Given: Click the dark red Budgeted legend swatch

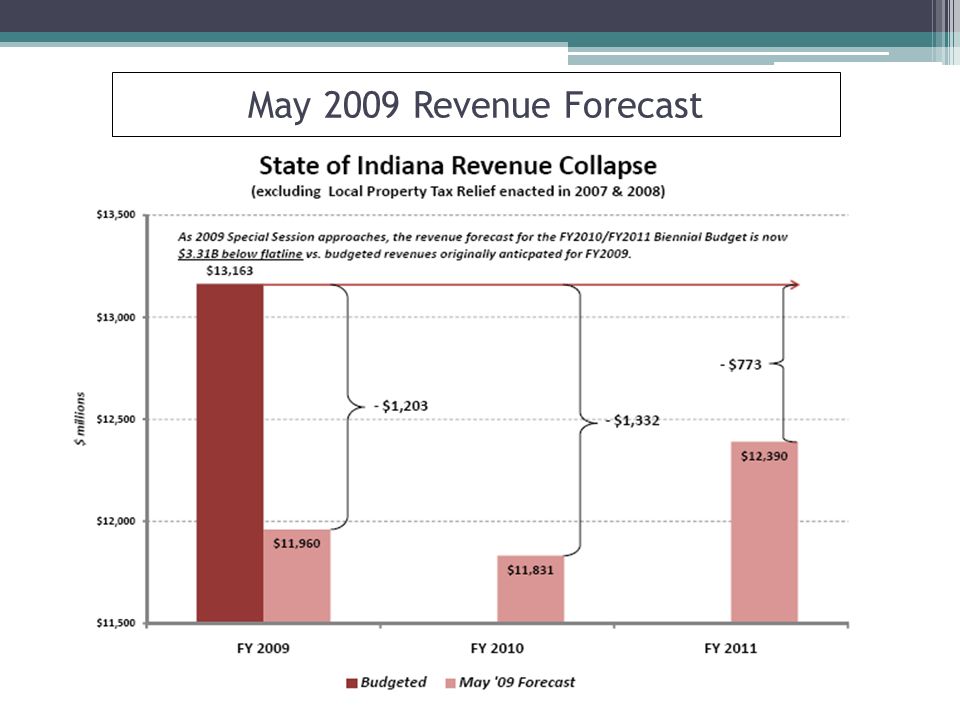Looking at the screenshot, I should pyautogui.click(x=351, y=683).
